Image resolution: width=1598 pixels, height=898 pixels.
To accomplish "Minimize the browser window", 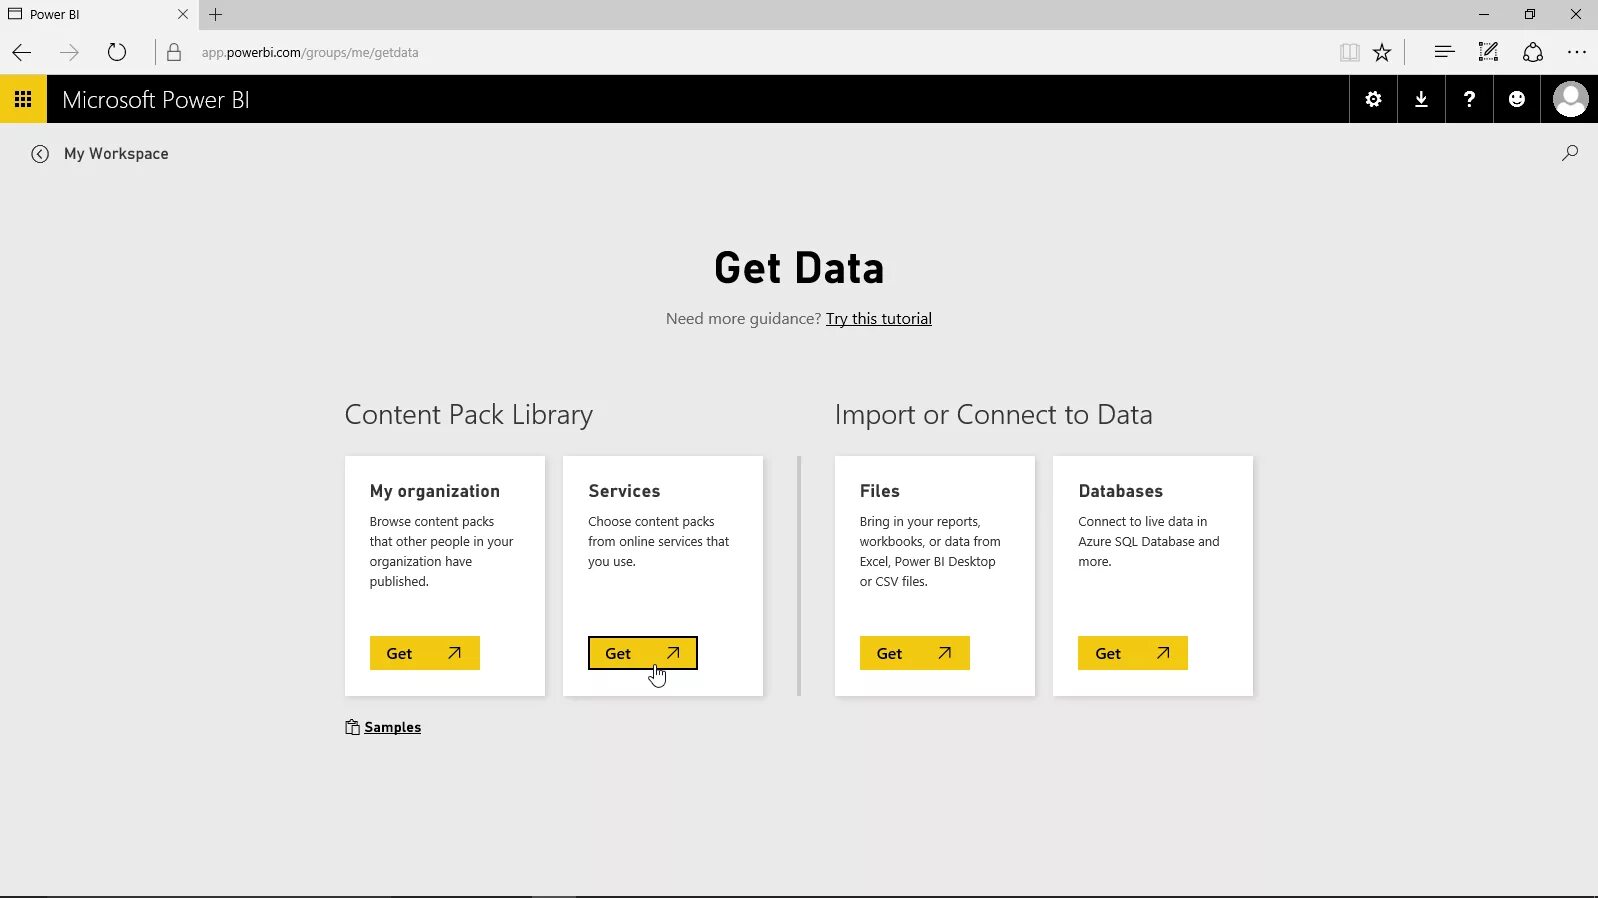I will click(1484, 14).
